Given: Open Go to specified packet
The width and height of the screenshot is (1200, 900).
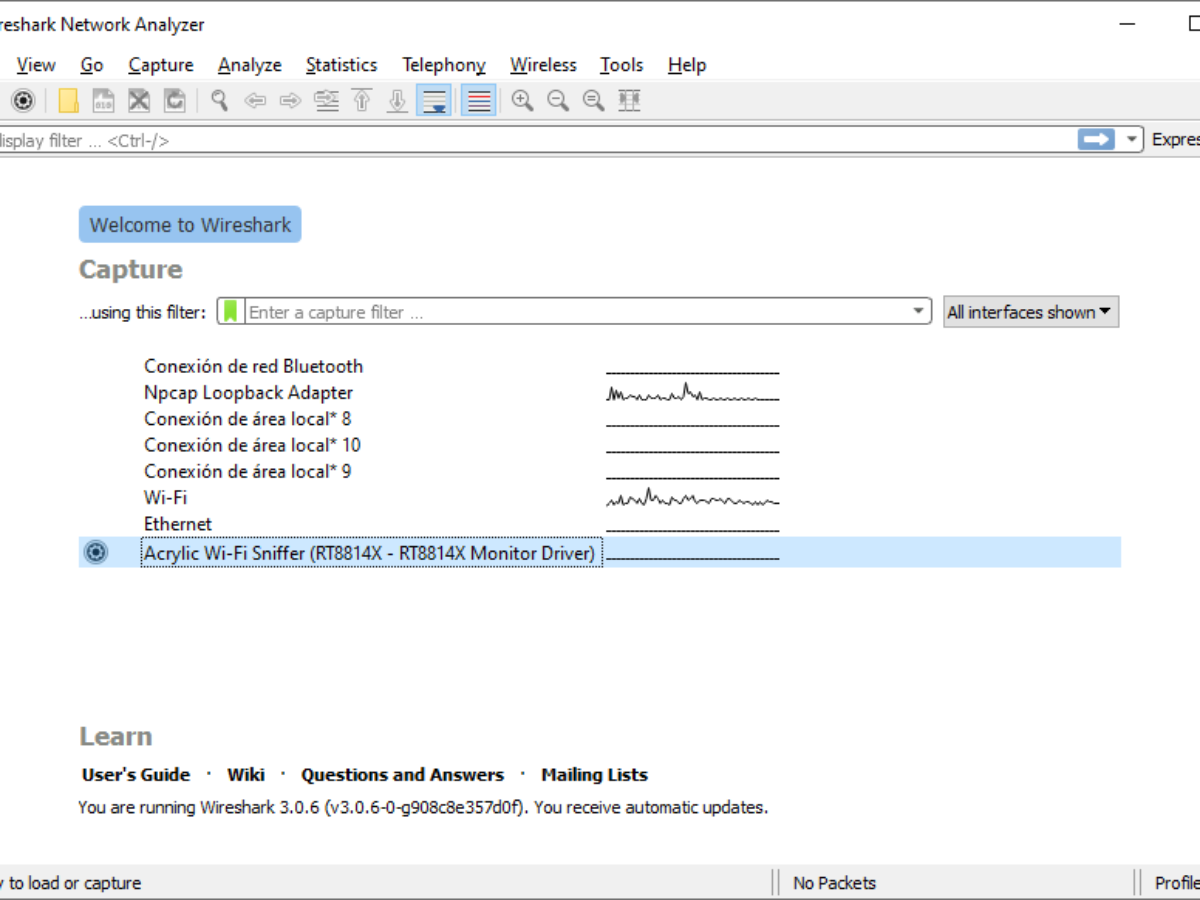Looking at the screenshot, I should click(326, 100).
